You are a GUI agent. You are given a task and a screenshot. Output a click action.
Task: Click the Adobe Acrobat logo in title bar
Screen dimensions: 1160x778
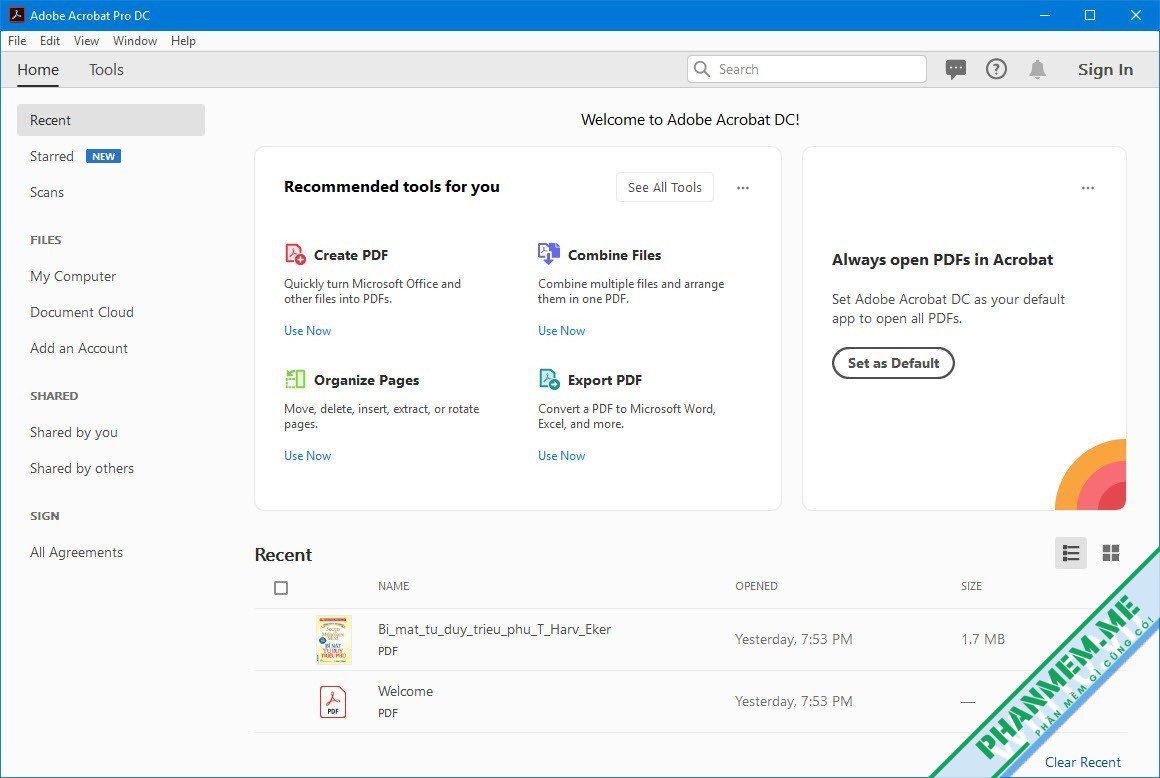click(x=16, y=15)
